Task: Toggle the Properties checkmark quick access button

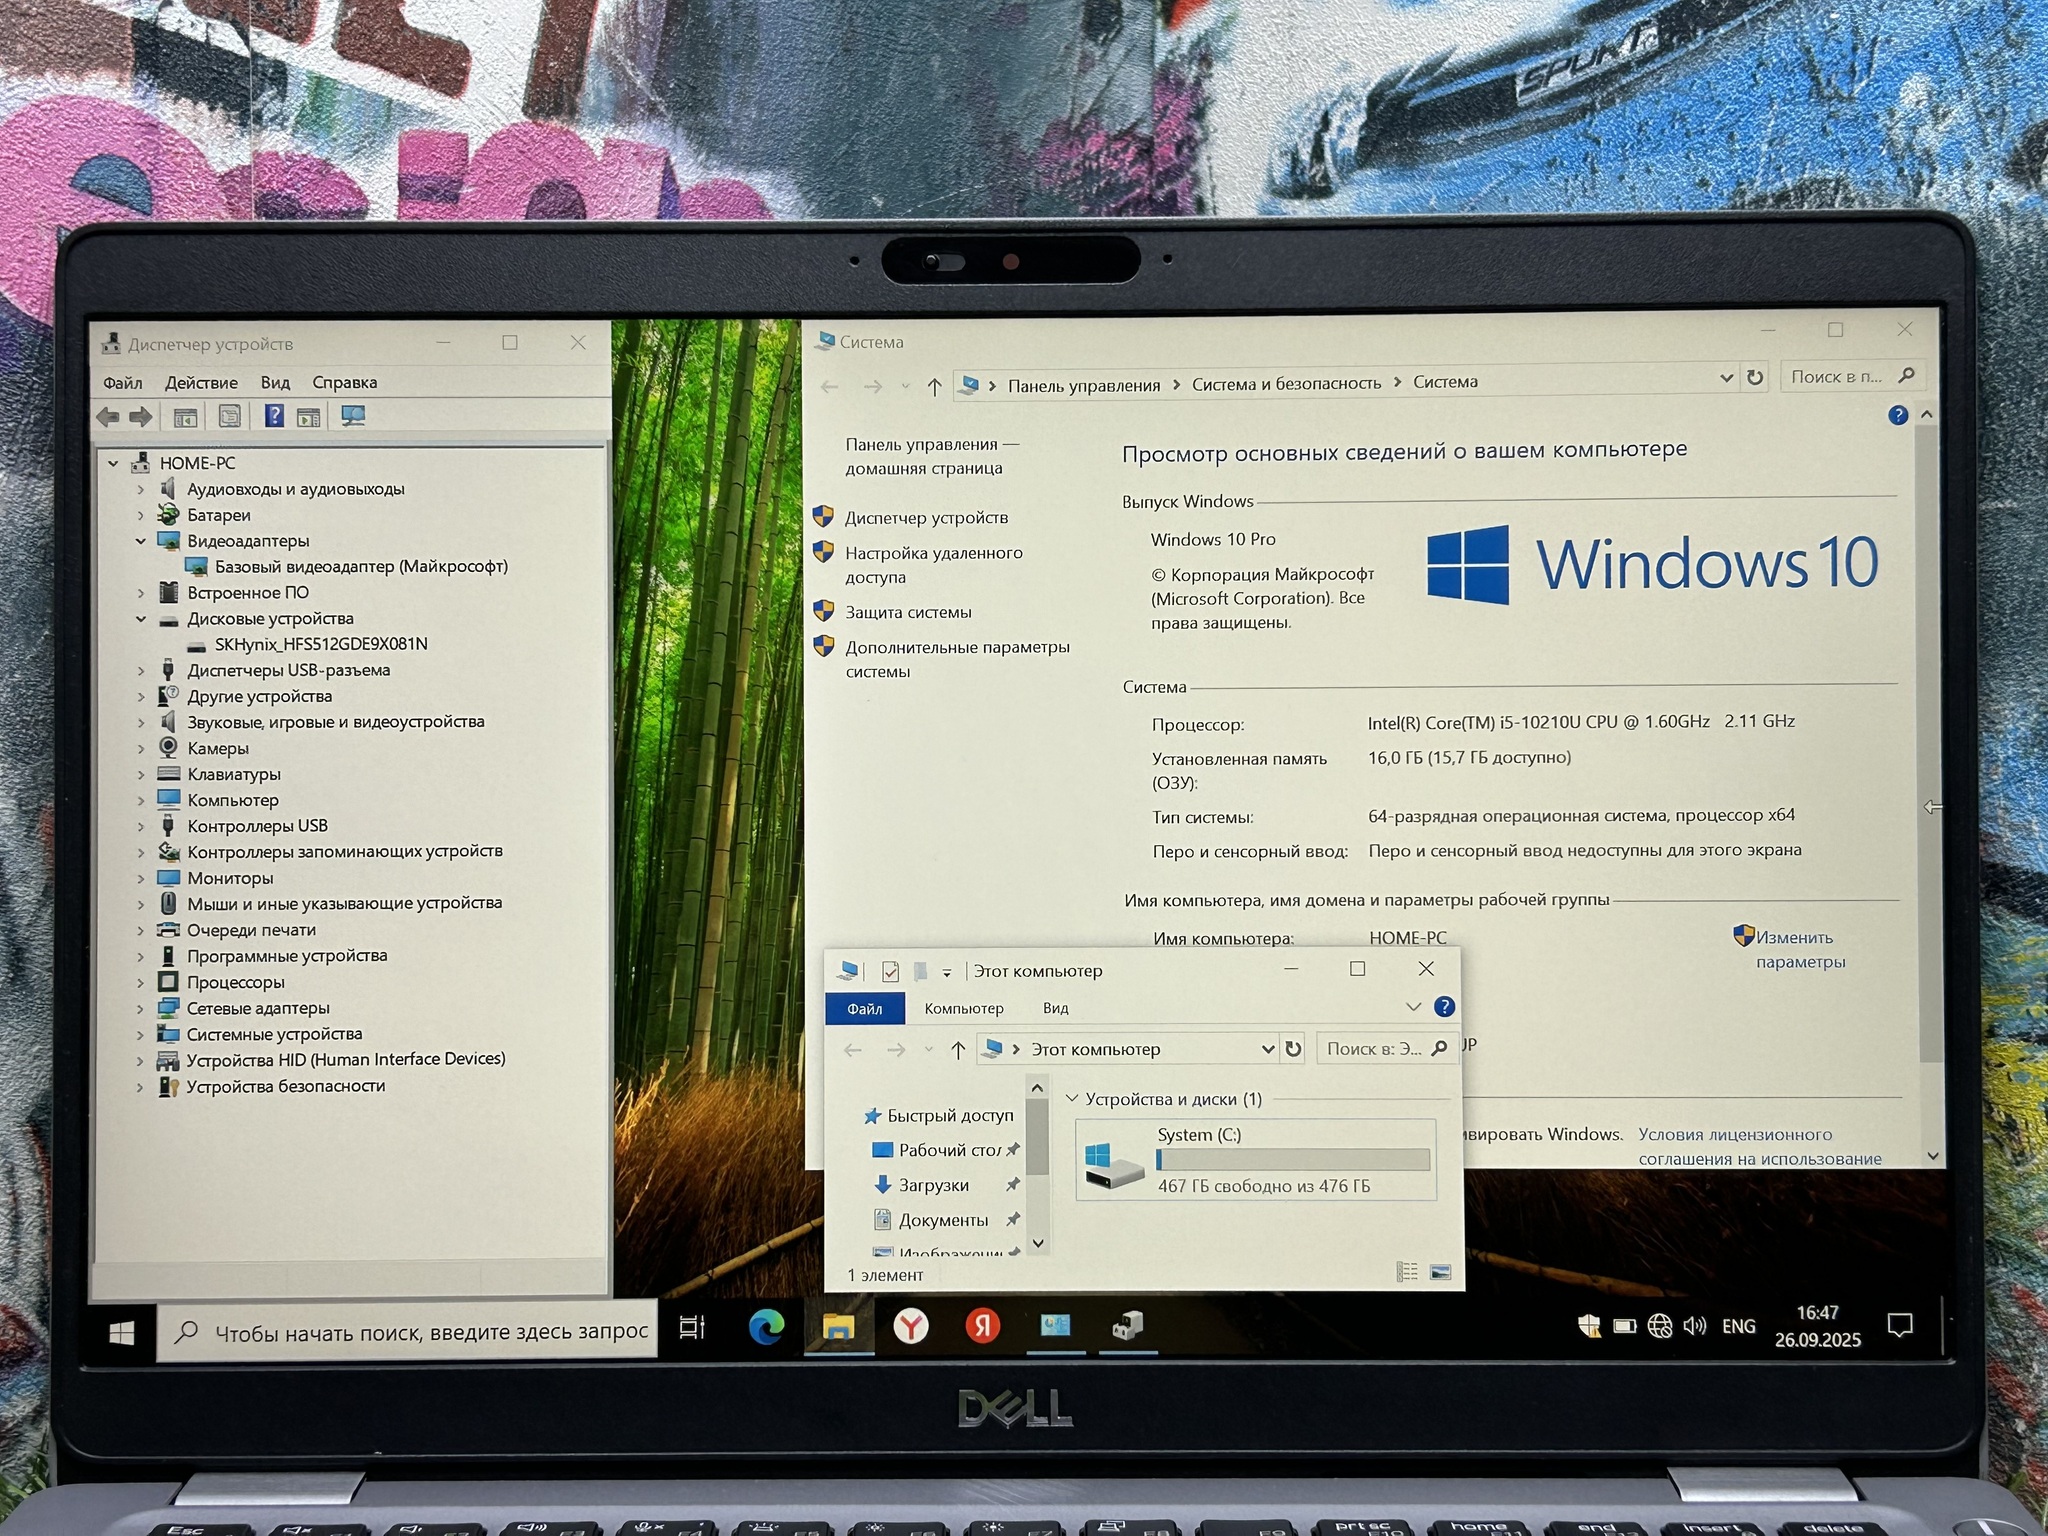Action: 890,971
